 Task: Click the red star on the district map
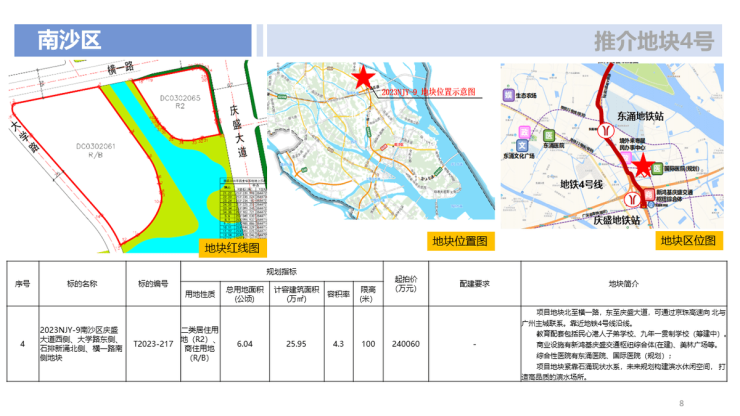click(643, 166)
